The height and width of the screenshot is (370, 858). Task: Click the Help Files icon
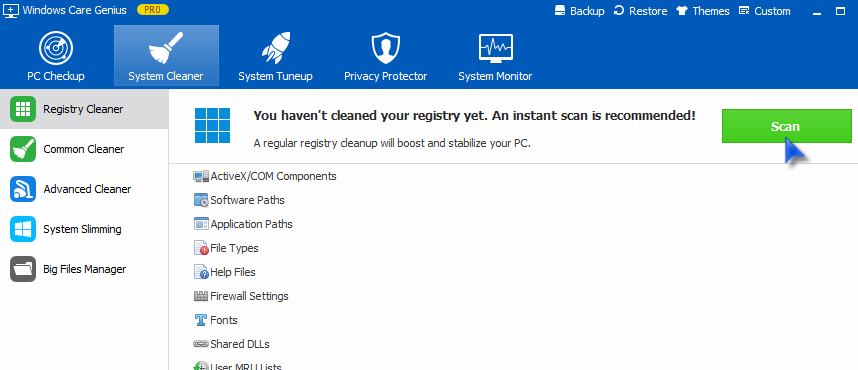click(x=201, y=272)
